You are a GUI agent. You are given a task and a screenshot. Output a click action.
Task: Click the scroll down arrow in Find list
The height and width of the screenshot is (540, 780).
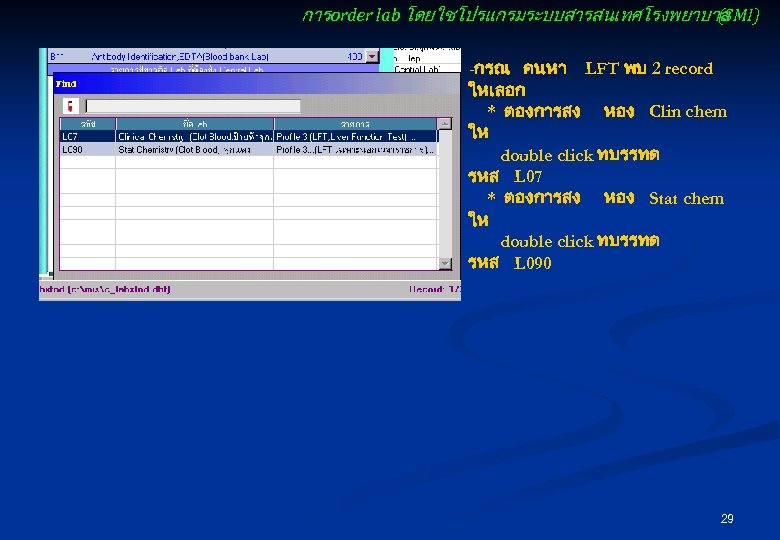(x=445, y=263)
